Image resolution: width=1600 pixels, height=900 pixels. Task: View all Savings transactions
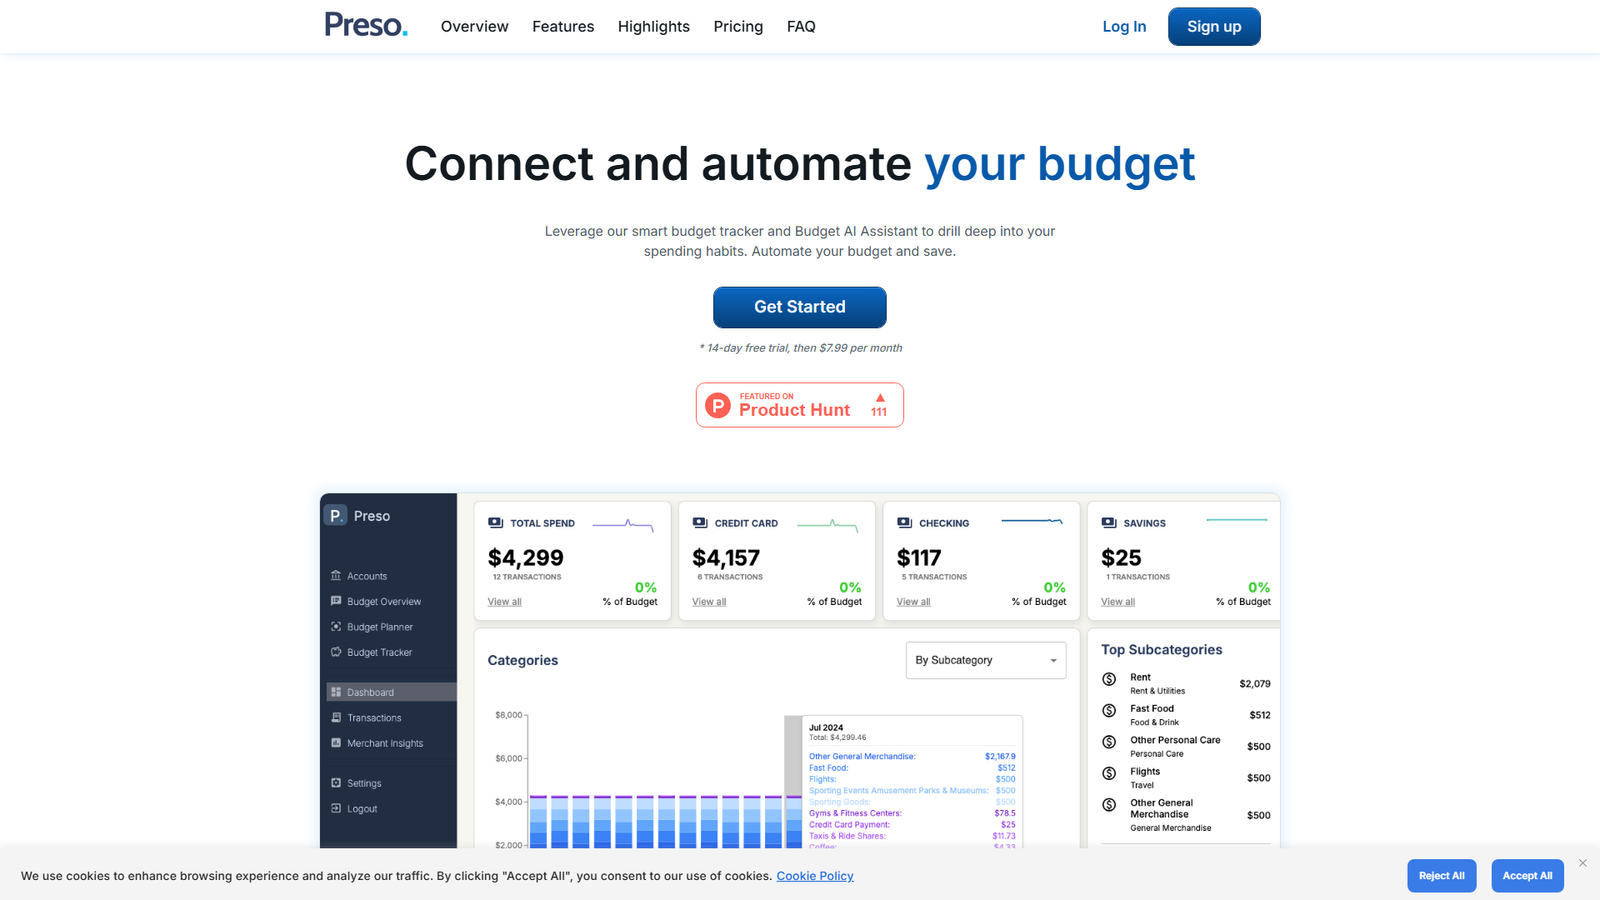[1117, 601]
